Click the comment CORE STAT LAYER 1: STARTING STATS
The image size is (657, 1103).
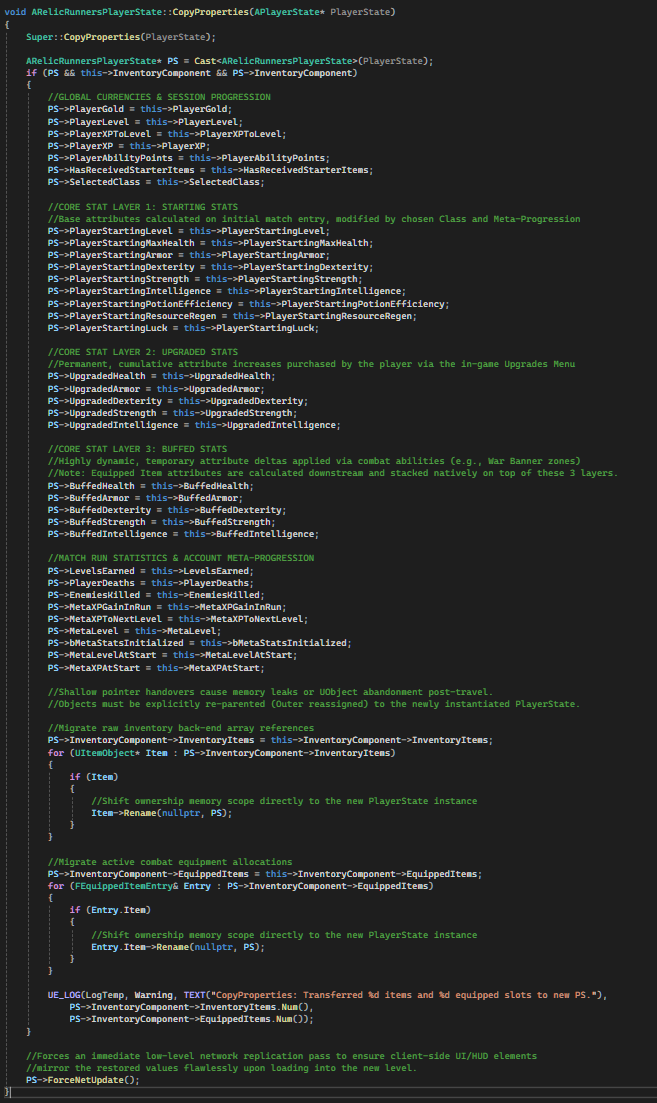click(x=143, y=207)
